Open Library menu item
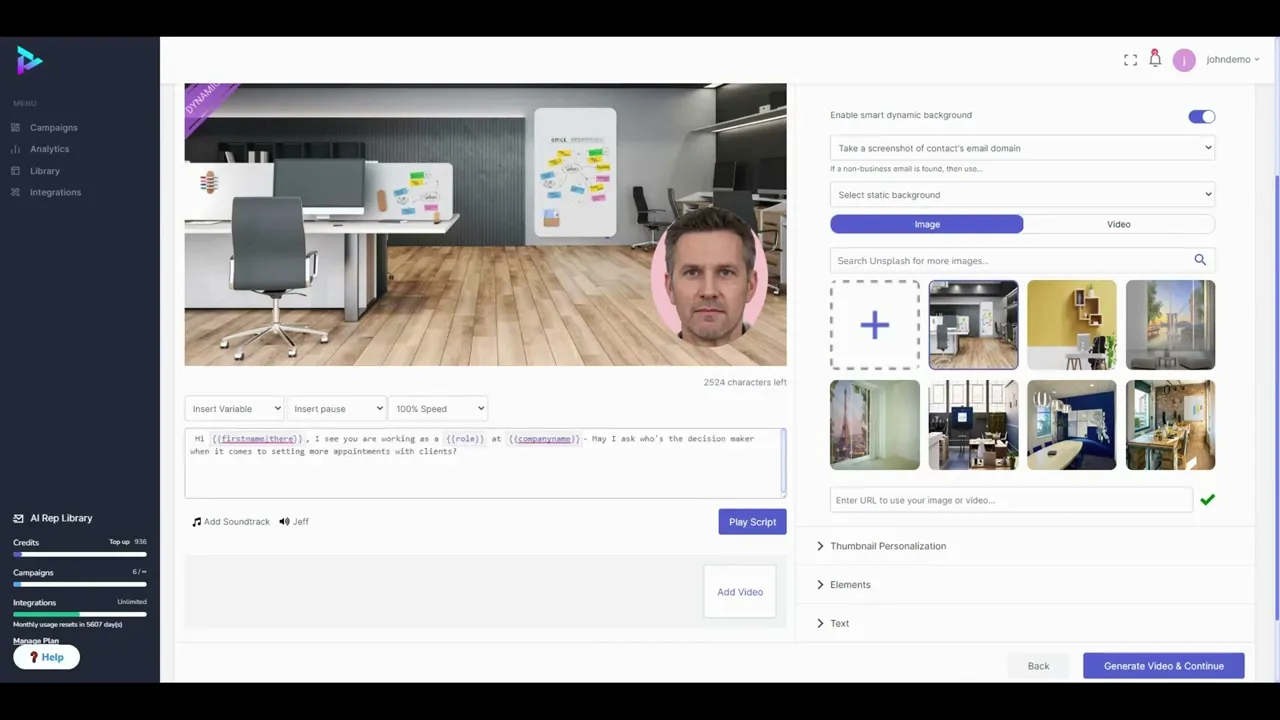This screenshot has width=1280, height=720. click(x=45, y=171)
